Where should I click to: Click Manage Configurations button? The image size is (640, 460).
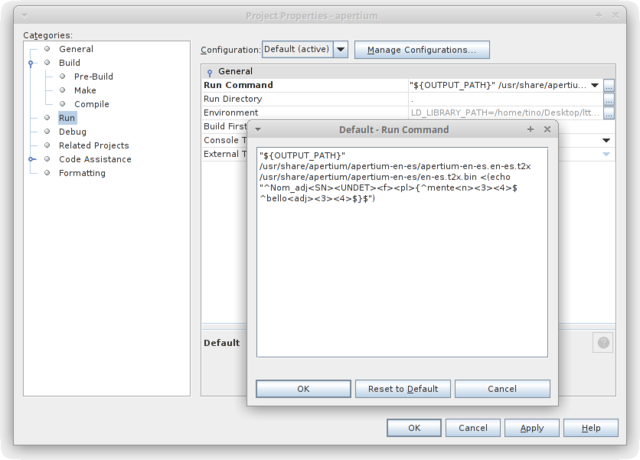point(421,49)
